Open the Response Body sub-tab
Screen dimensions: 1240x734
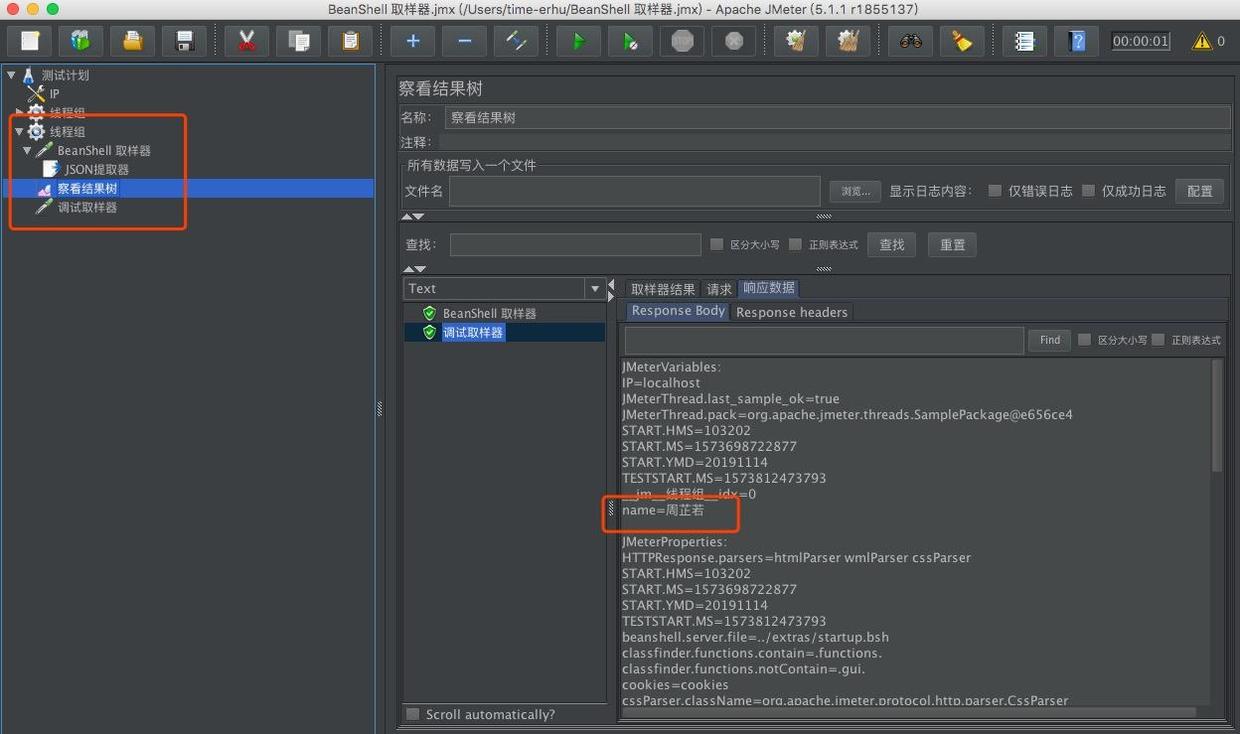point(678,311)
